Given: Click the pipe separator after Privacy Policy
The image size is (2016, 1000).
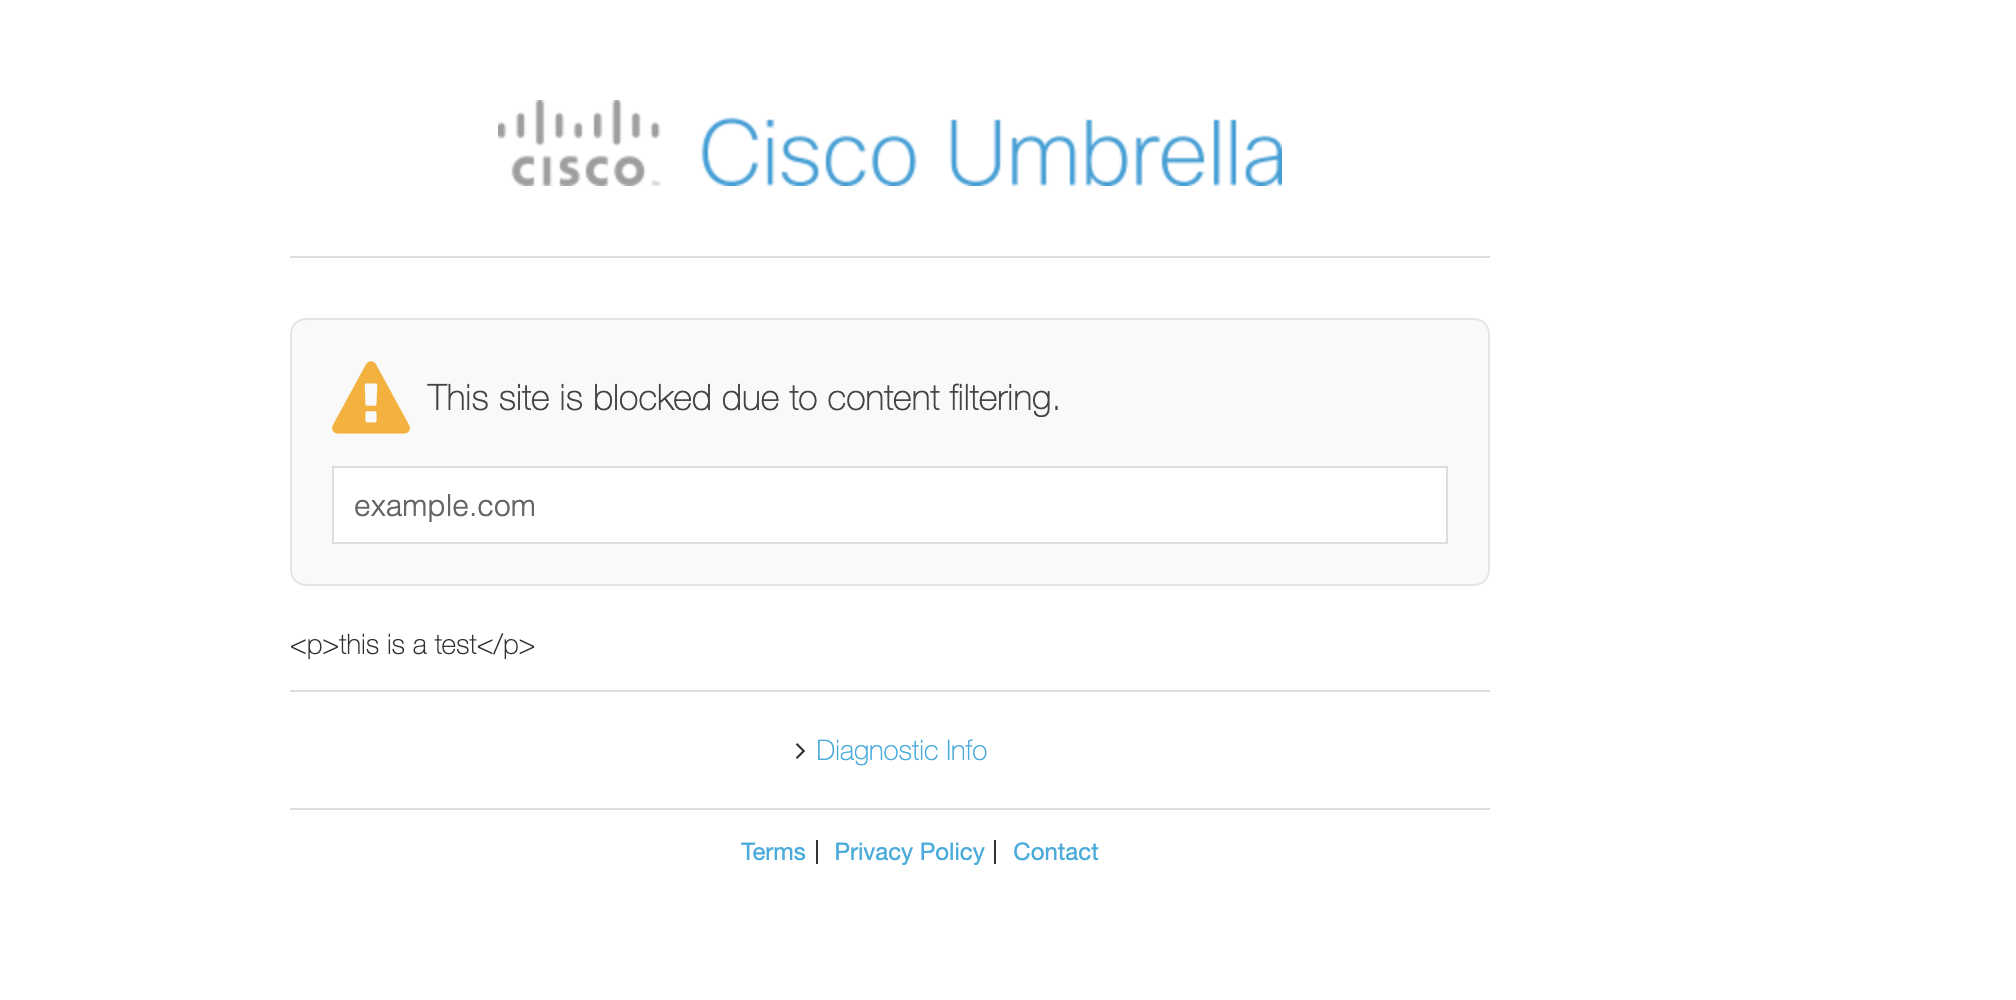Looking at the screenshot, I should point(996,852).
